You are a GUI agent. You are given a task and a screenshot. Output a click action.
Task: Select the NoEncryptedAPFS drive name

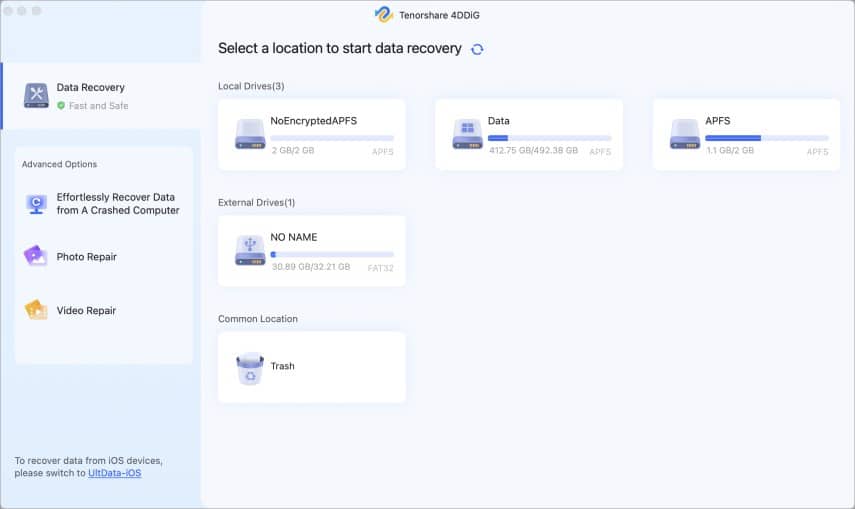(x=314, y=121)
